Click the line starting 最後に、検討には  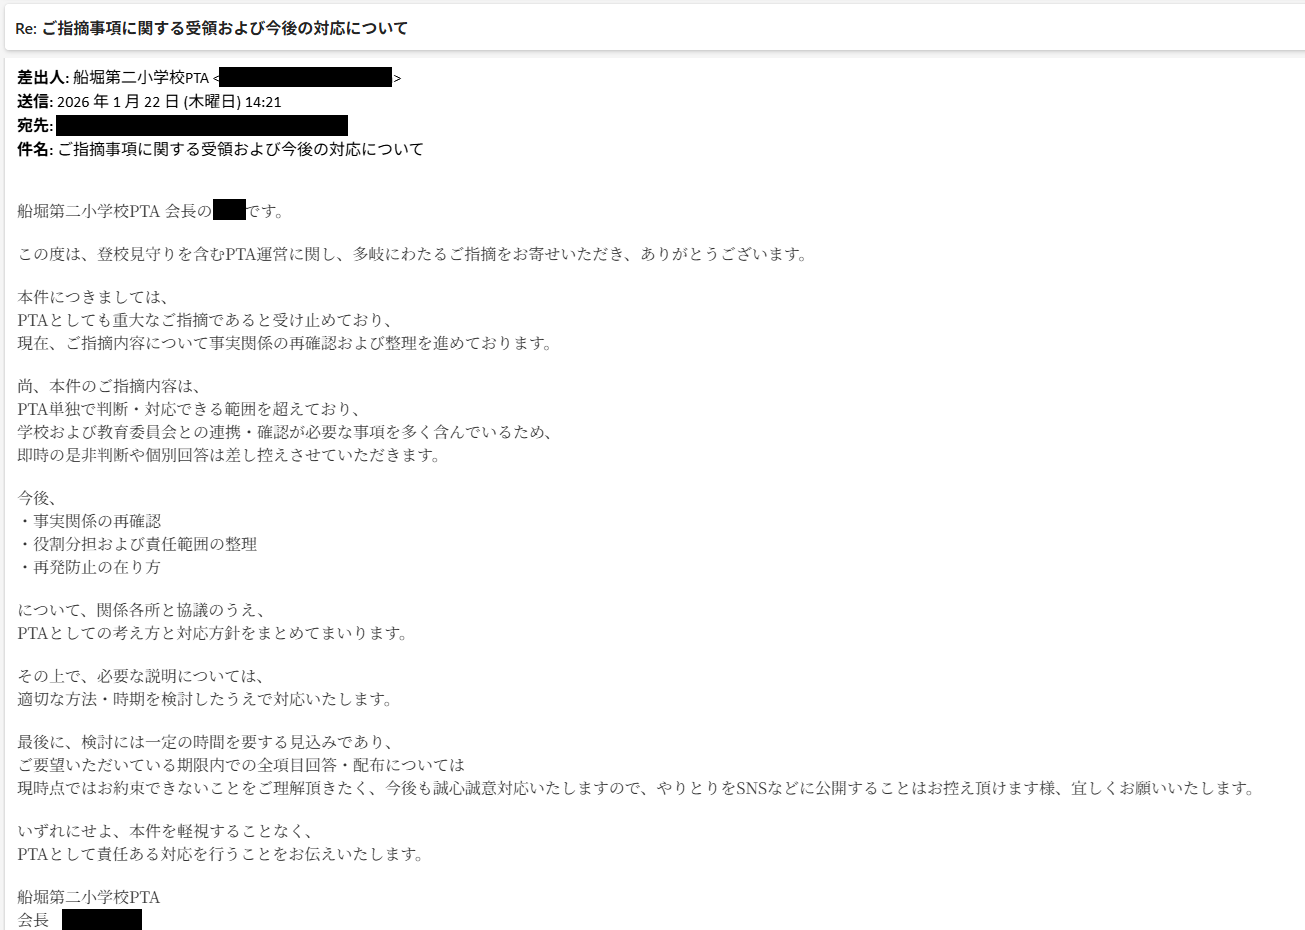pos(205,743)
